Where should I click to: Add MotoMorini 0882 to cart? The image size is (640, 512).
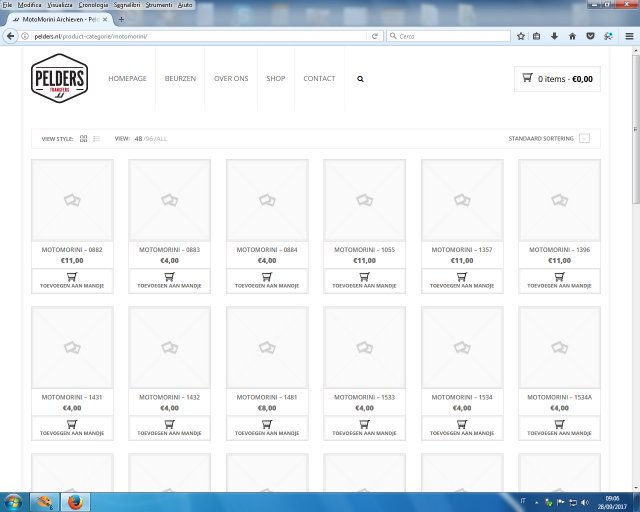(x=72, y=280)
